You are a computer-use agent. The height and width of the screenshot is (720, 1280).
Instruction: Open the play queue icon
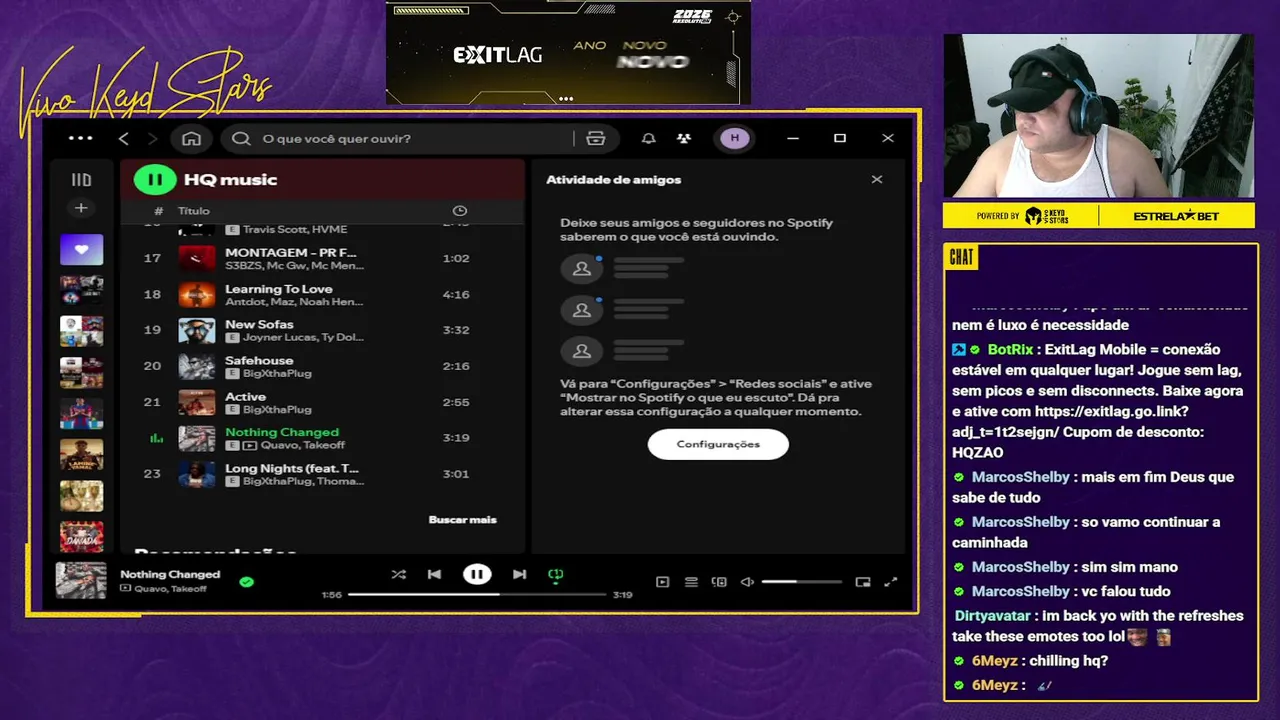click(x=691, y=582)
